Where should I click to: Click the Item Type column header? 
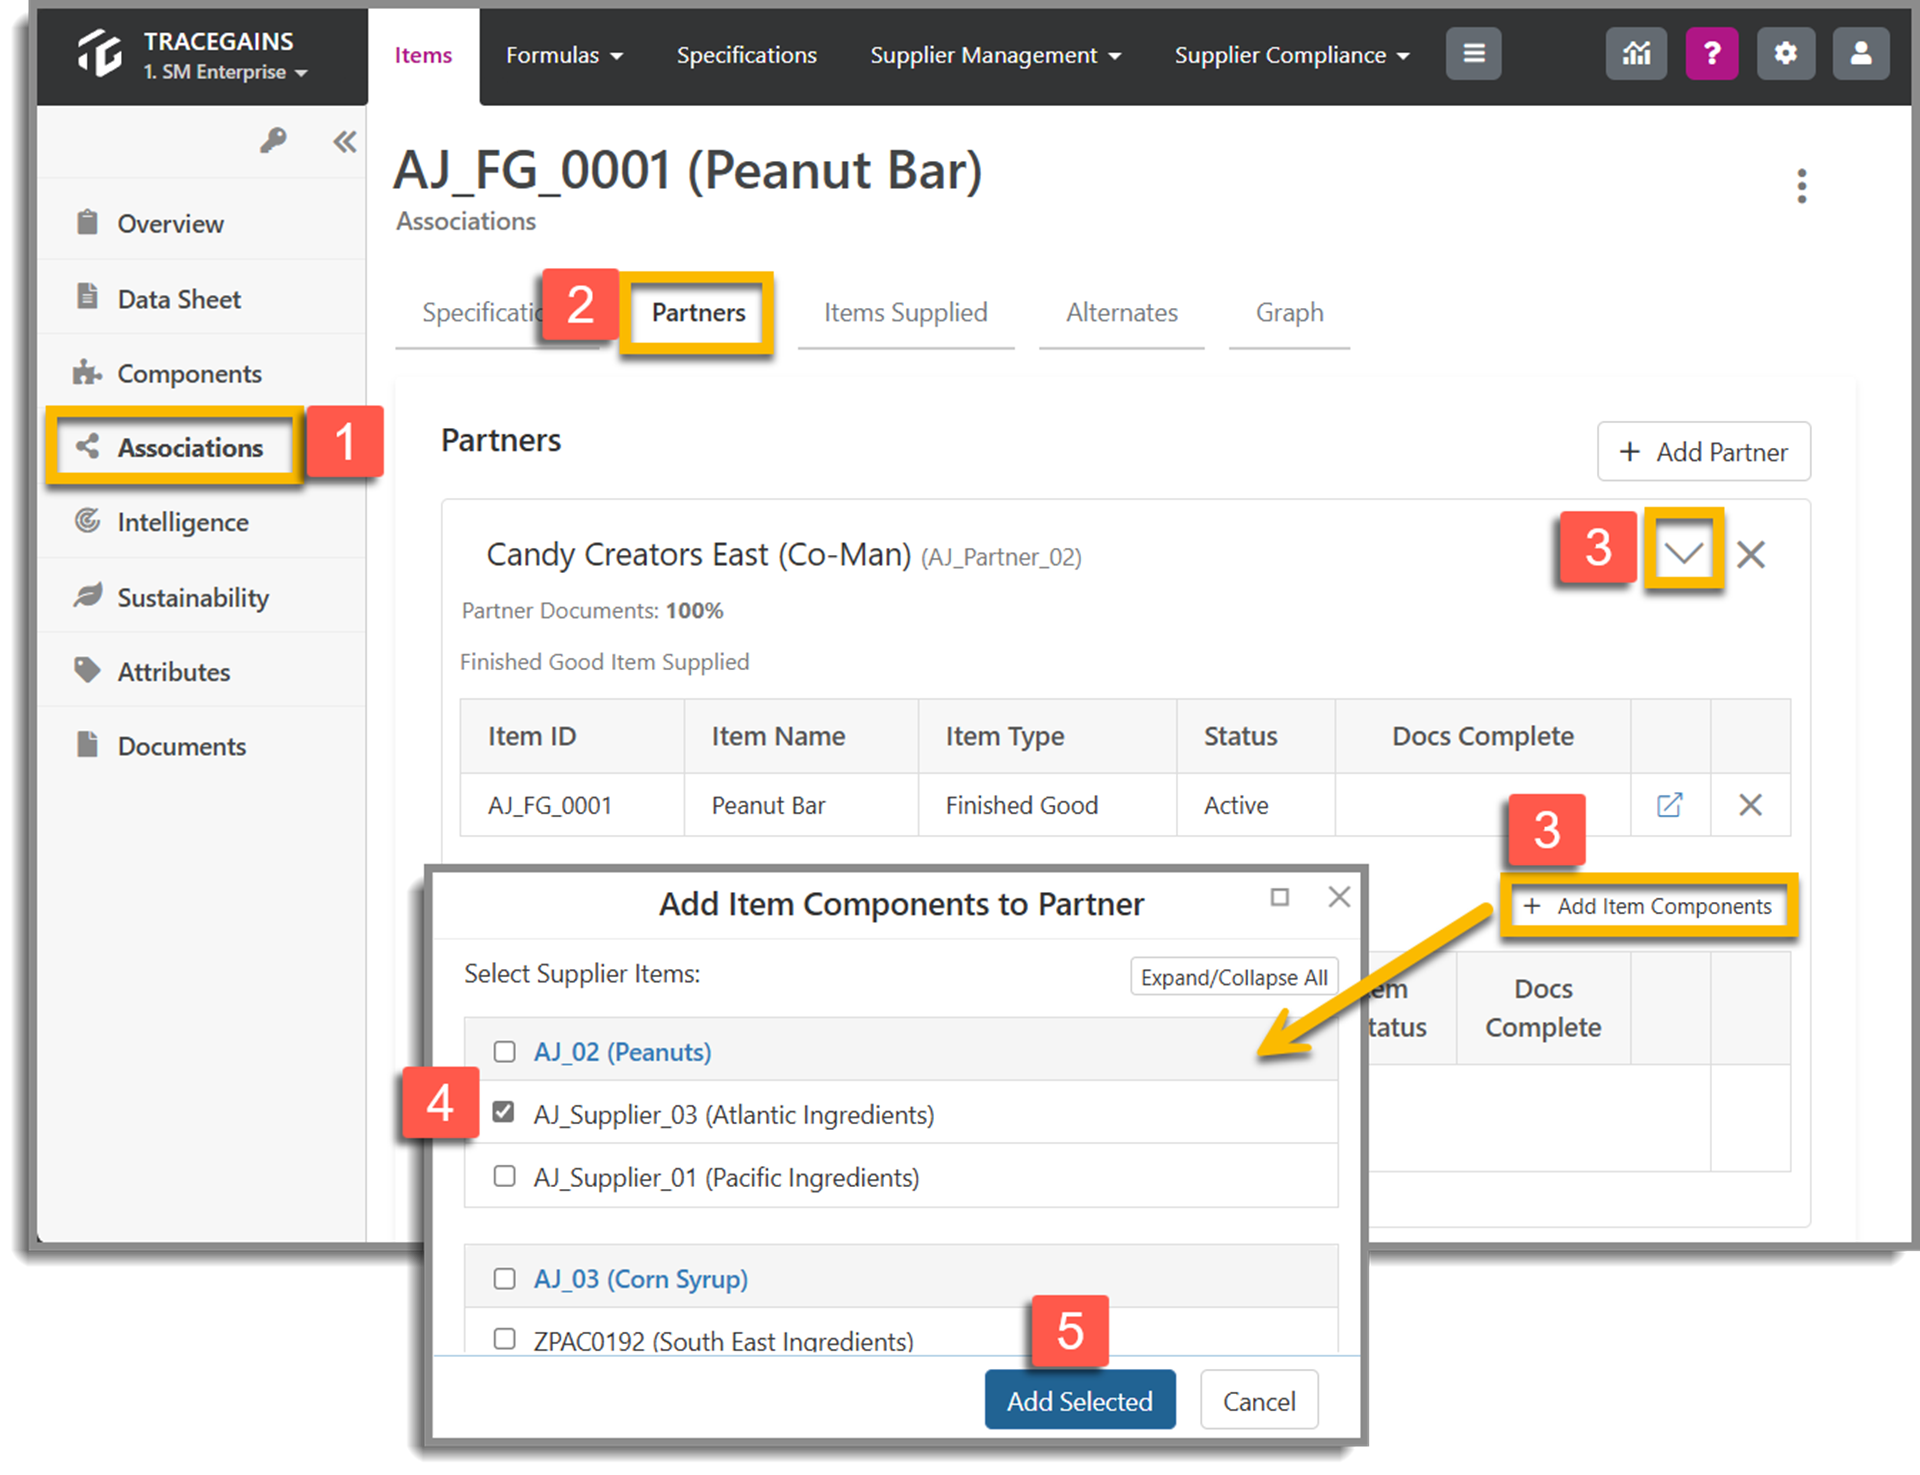coord(1047,736)
